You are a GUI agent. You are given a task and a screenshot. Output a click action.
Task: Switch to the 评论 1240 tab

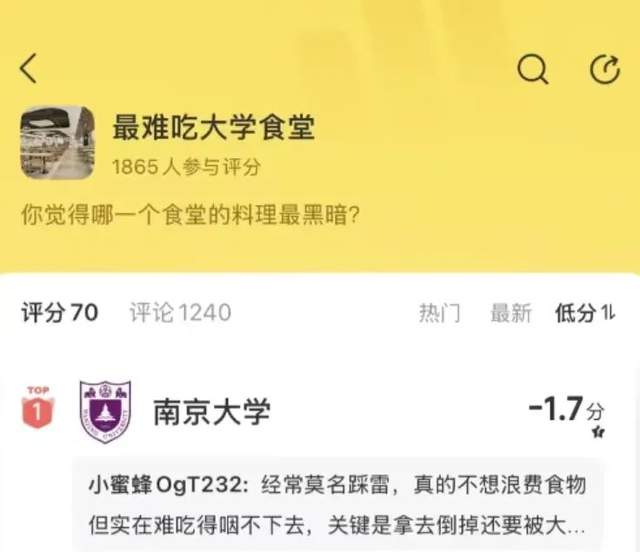180,313
